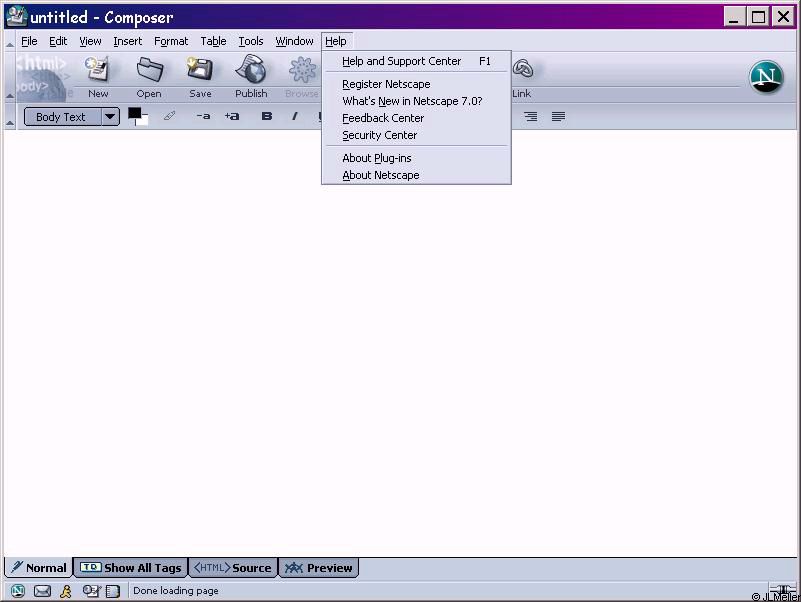The image size is (801, 602).
Task: Click the Link chain icon
Action: tap(523, 68)
